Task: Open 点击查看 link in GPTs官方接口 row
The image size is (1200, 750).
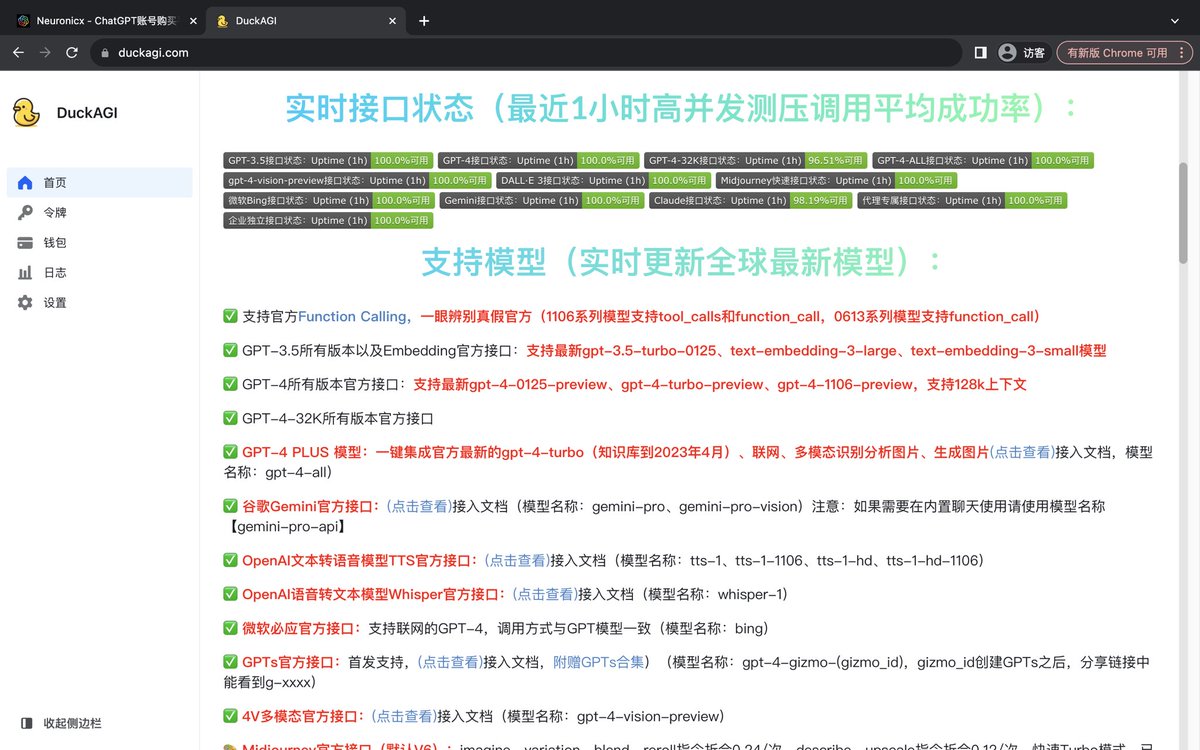Action: [x=449, y=663]
